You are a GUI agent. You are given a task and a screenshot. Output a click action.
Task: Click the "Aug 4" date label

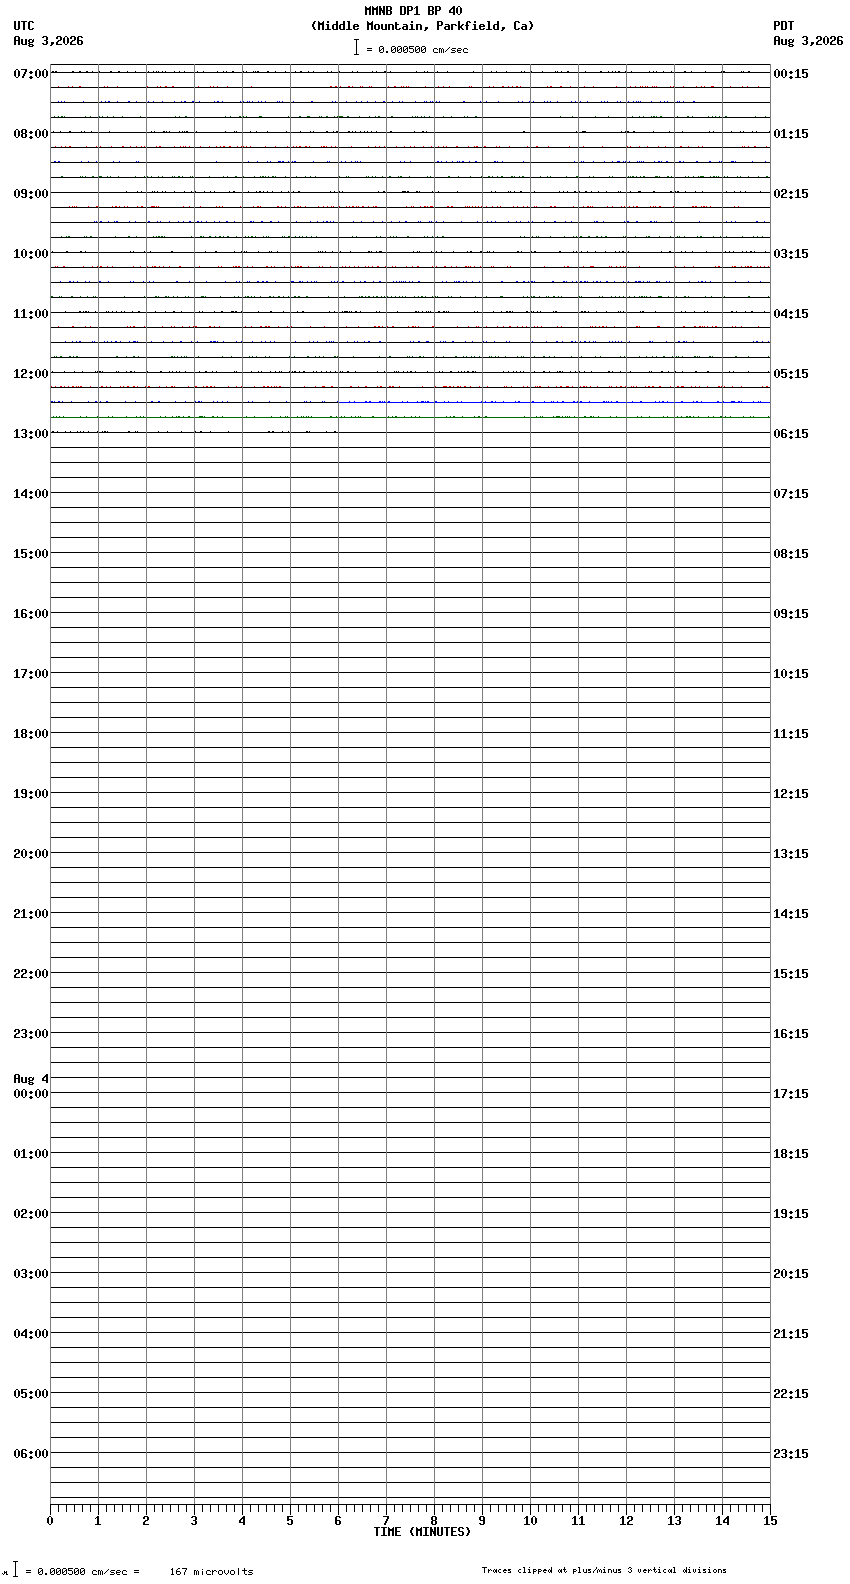31,1079
